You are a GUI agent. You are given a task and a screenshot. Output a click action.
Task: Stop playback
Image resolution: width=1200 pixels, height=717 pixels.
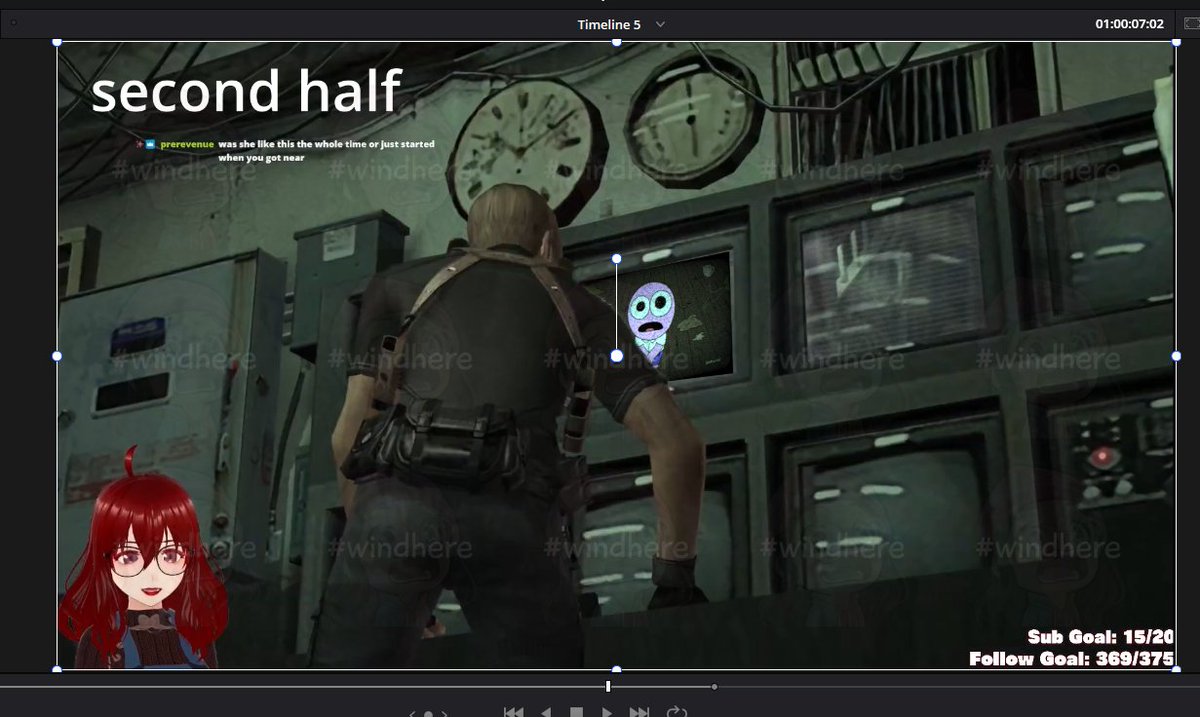coord(576,712)
